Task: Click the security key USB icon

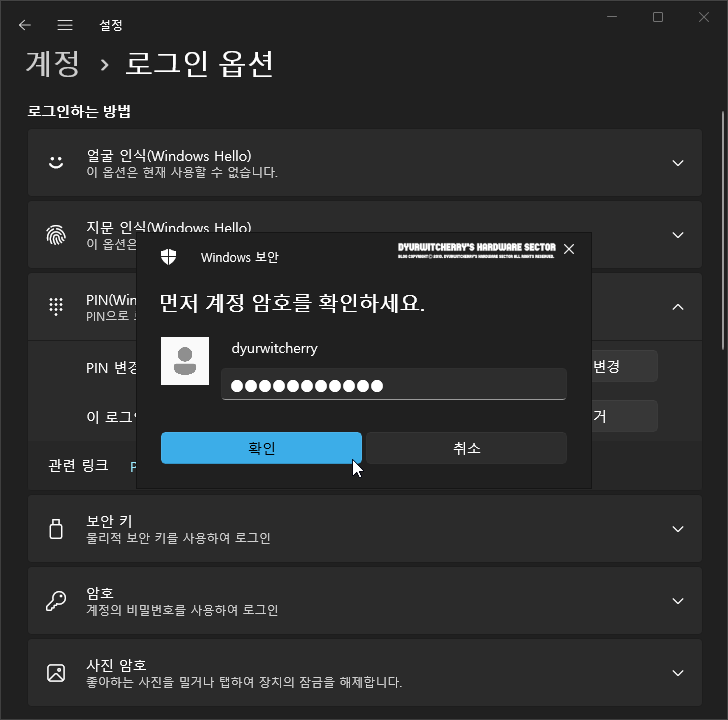Action: pyautogui.click(x=56, y=529)
